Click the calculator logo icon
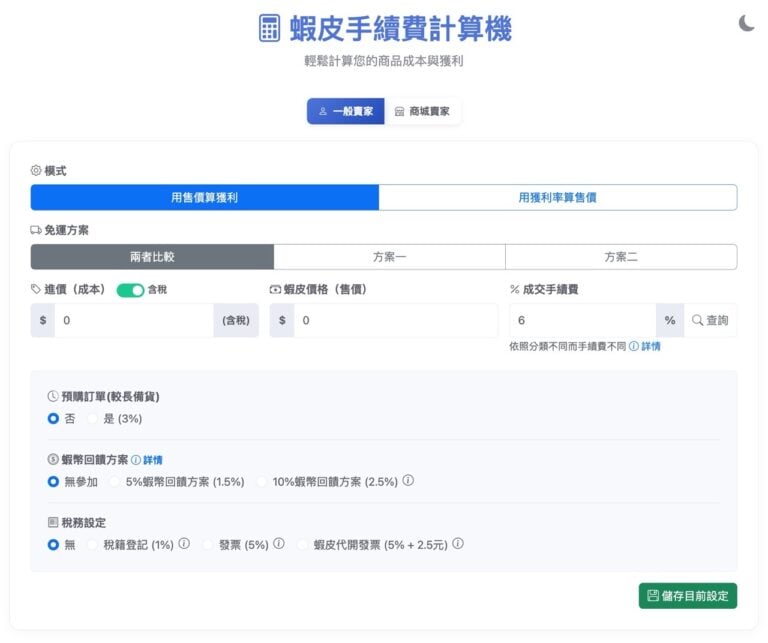 (x=269, y=28)
